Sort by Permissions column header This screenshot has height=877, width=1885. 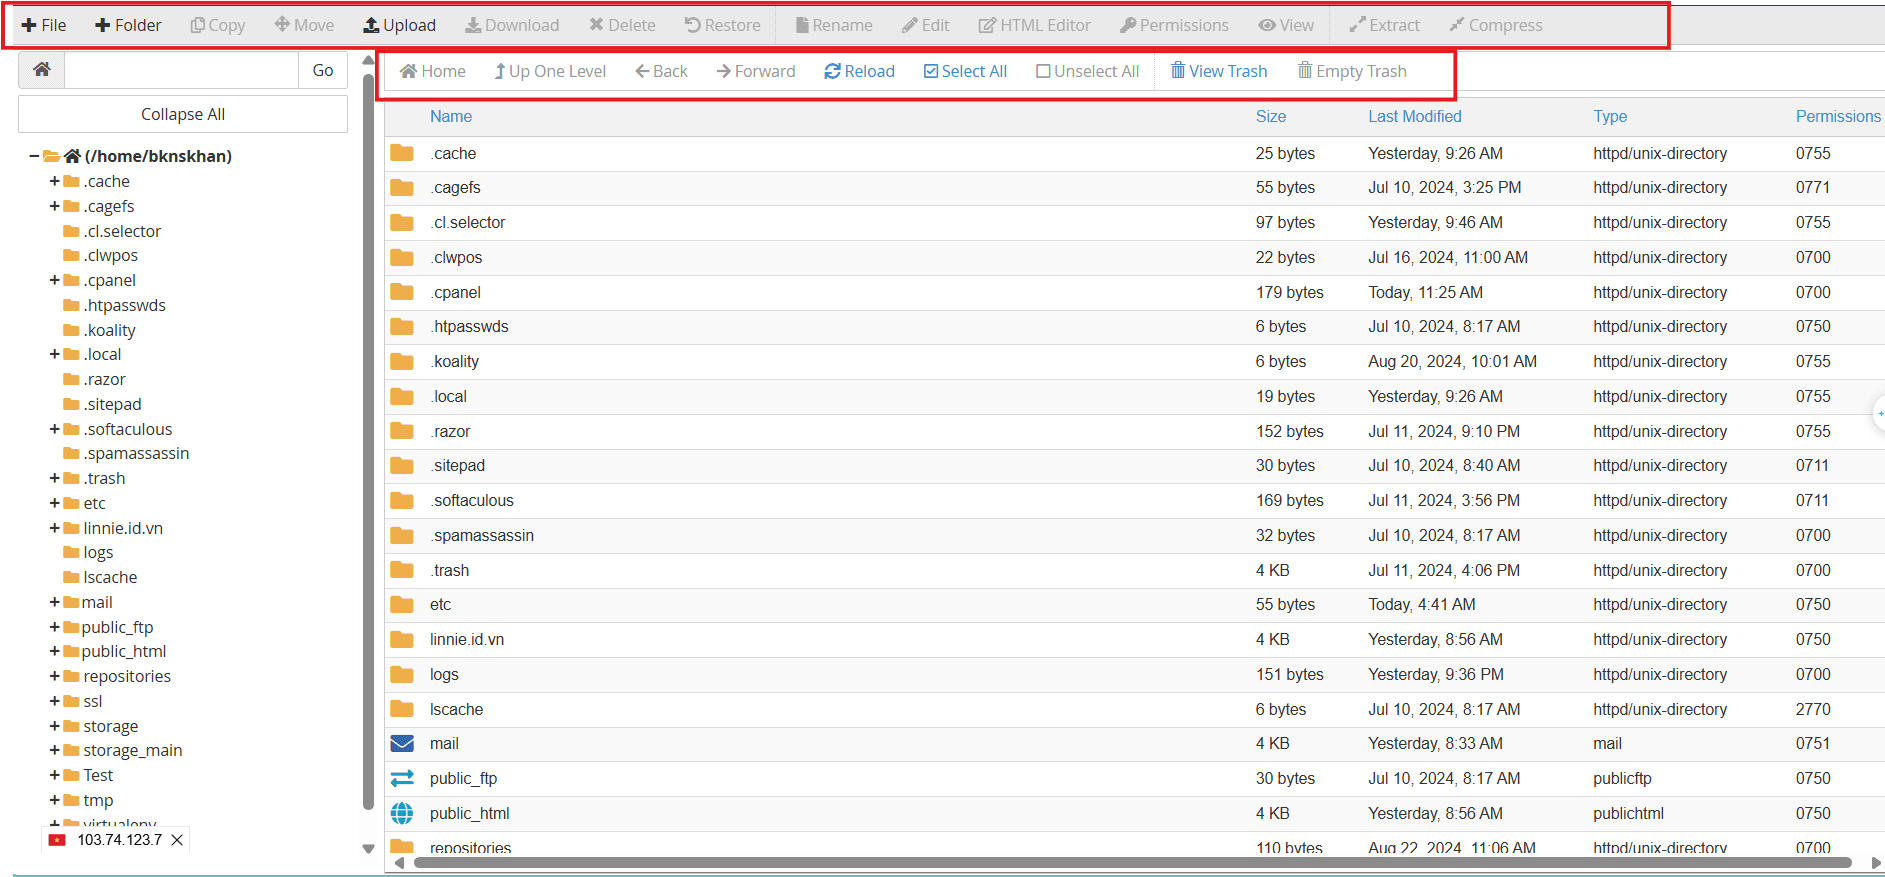tap(1838, 116)
